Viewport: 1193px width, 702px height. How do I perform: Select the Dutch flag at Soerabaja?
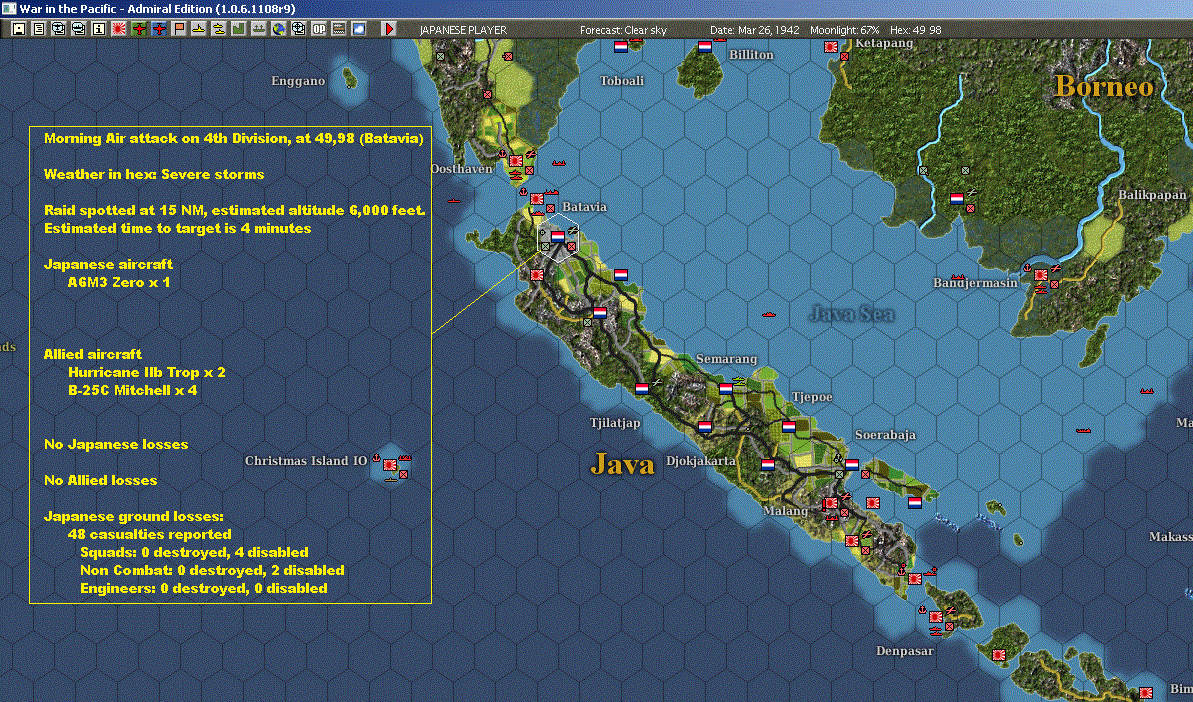pyautogui.click(x=852, y=465)
